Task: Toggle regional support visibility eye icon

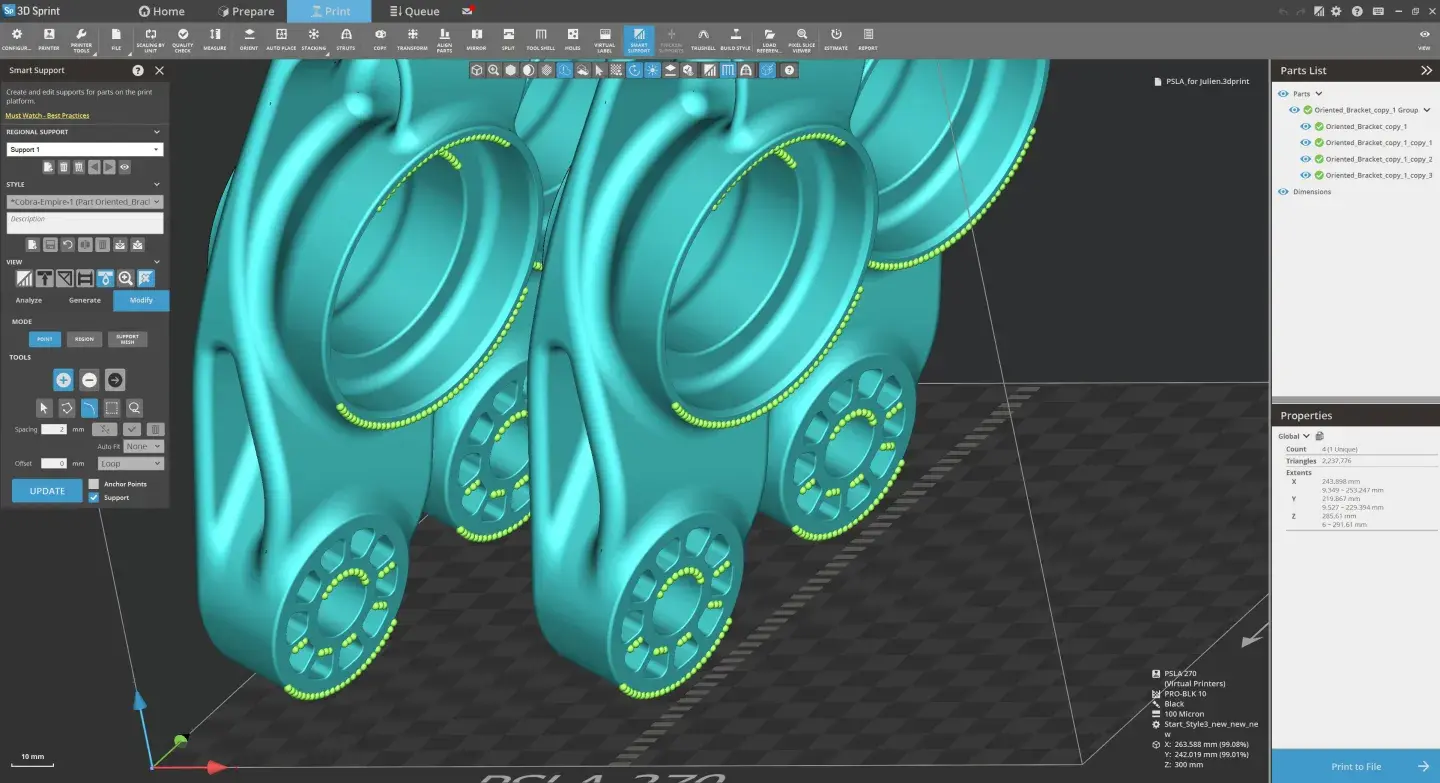Action: (x=125, y=167)
